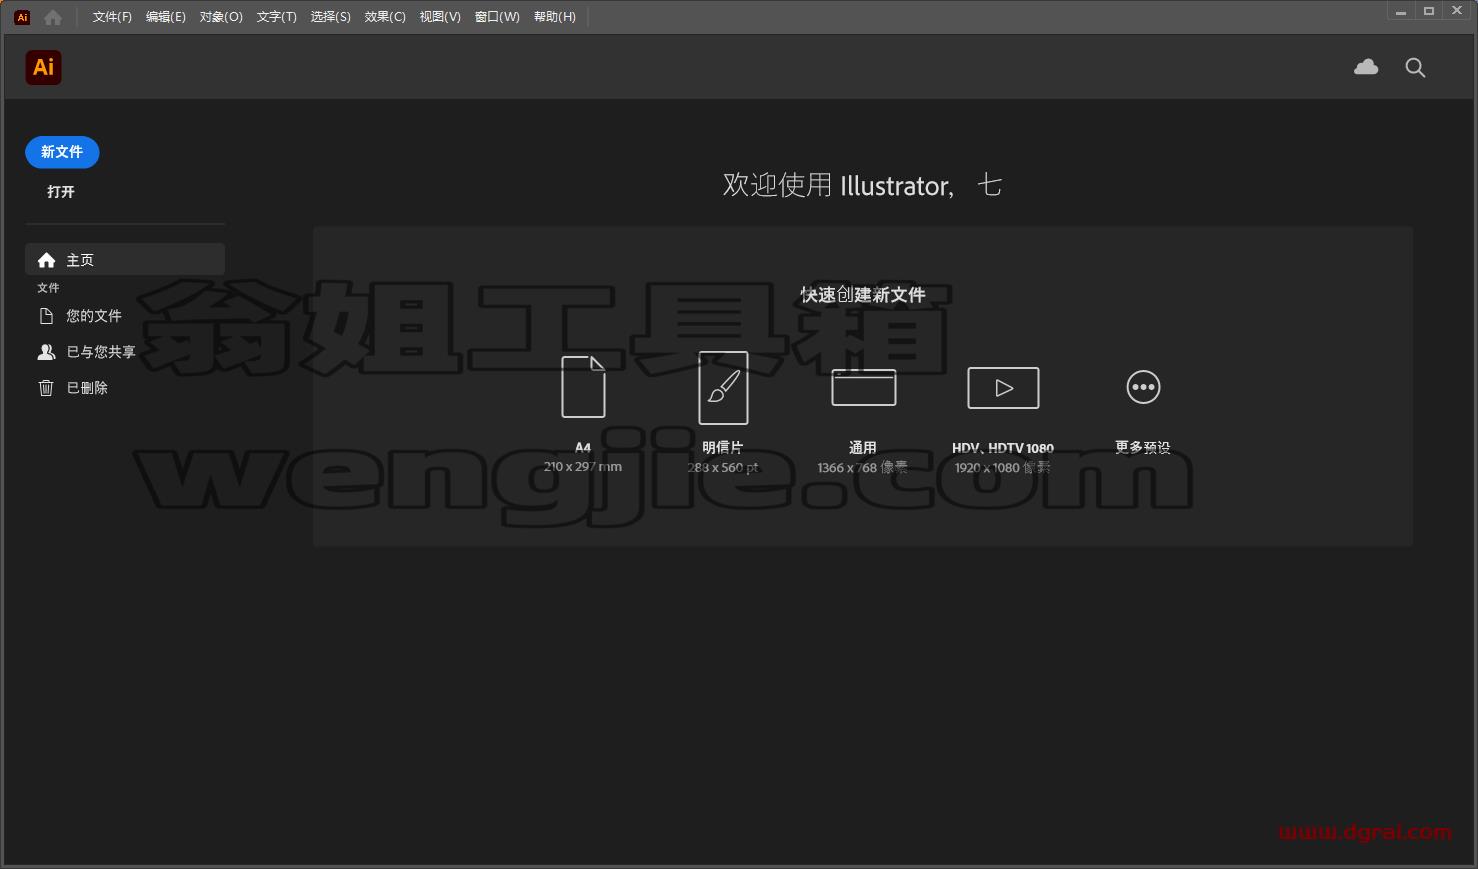The image size is (1478, 869).
Task: Open the 文件(F) menu
Action: pos(112,17)
